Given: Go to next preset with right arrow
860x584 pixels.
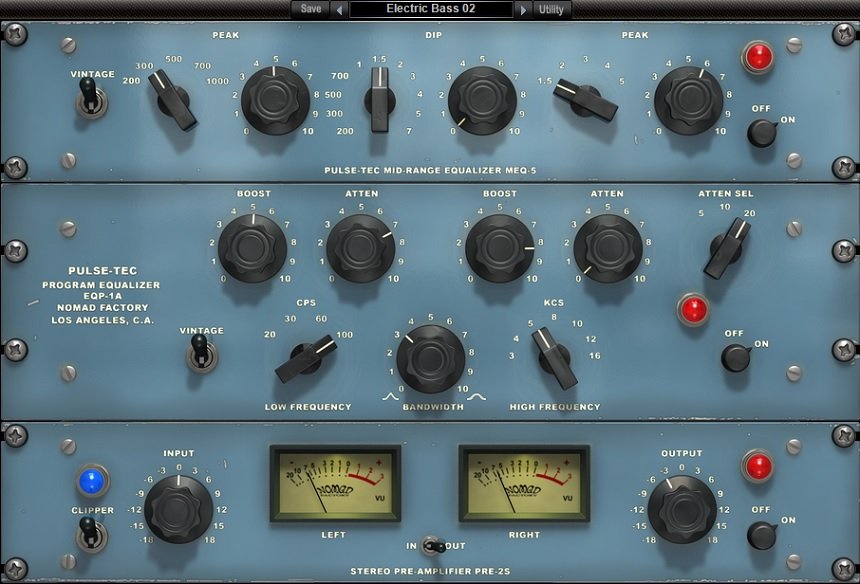Looking at the screenshot, I should pyautogui.click(x=523, y=10).
